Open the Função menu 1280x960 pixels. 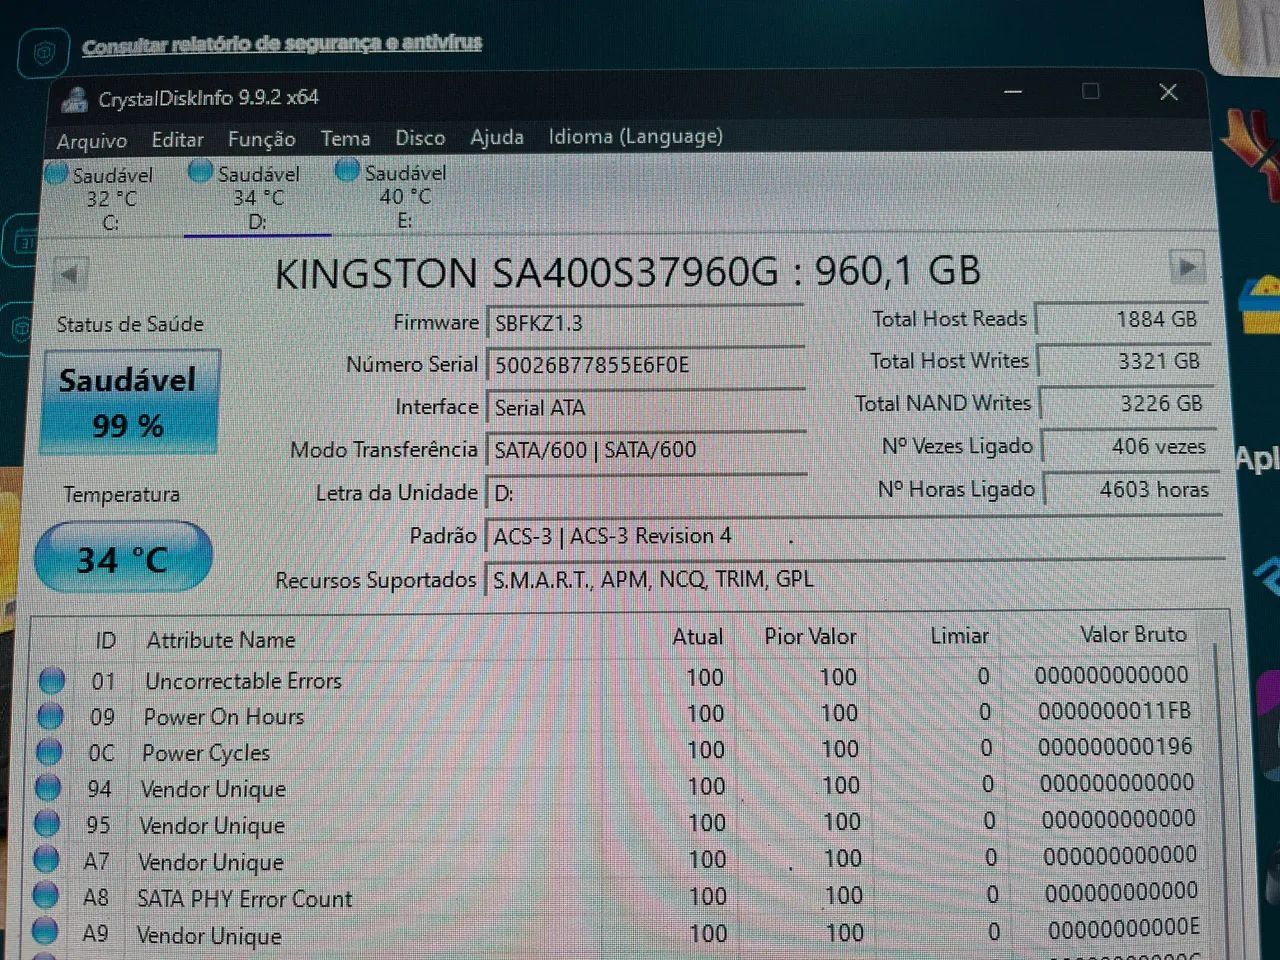click(261, 139)
